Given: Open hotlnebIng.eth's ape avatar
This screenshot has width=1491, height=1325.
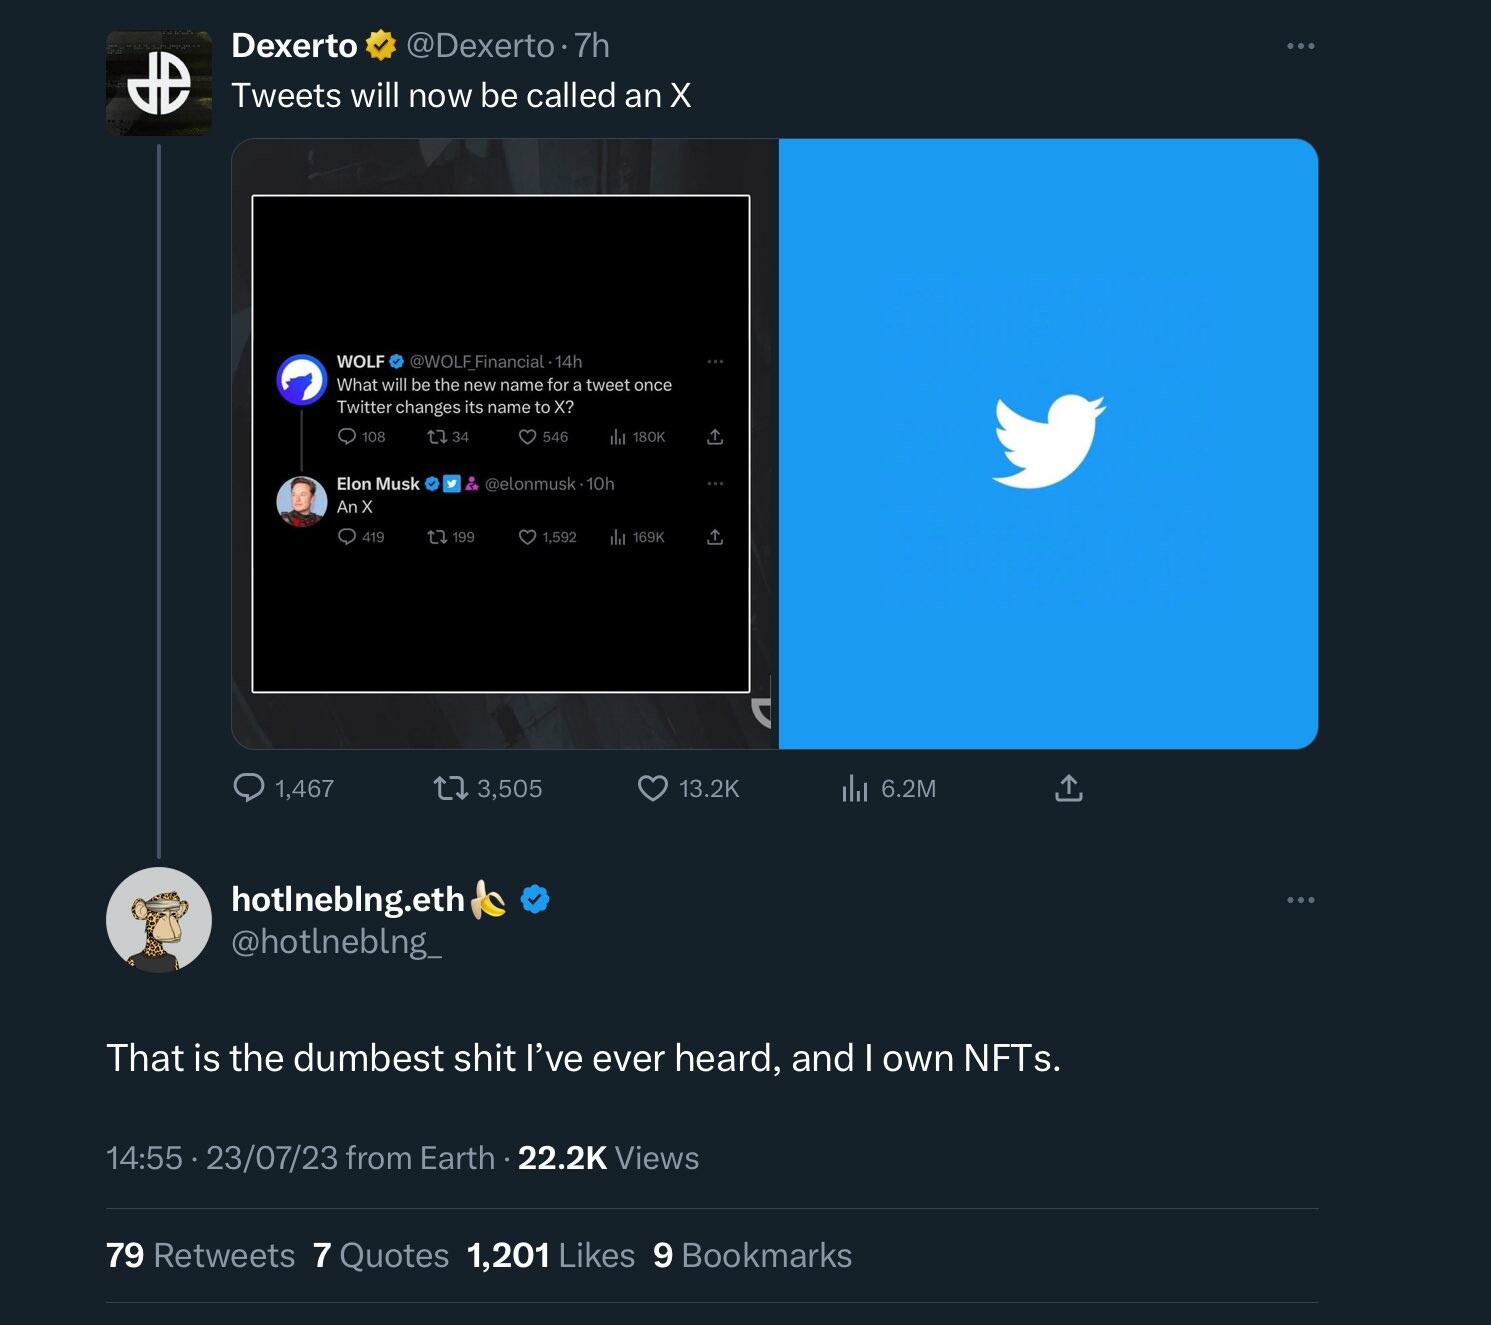Looking at the screenshot, I should pyautogui.click(x=159, y=919).
